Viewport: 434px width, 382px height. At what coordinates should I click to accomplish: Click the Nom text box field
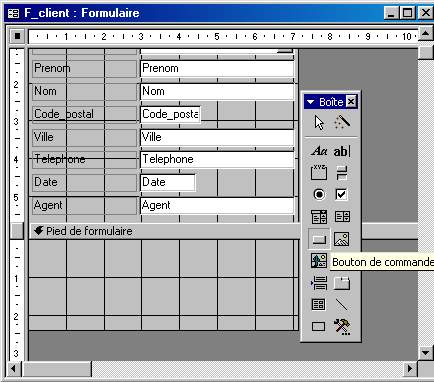pos(217,91)
